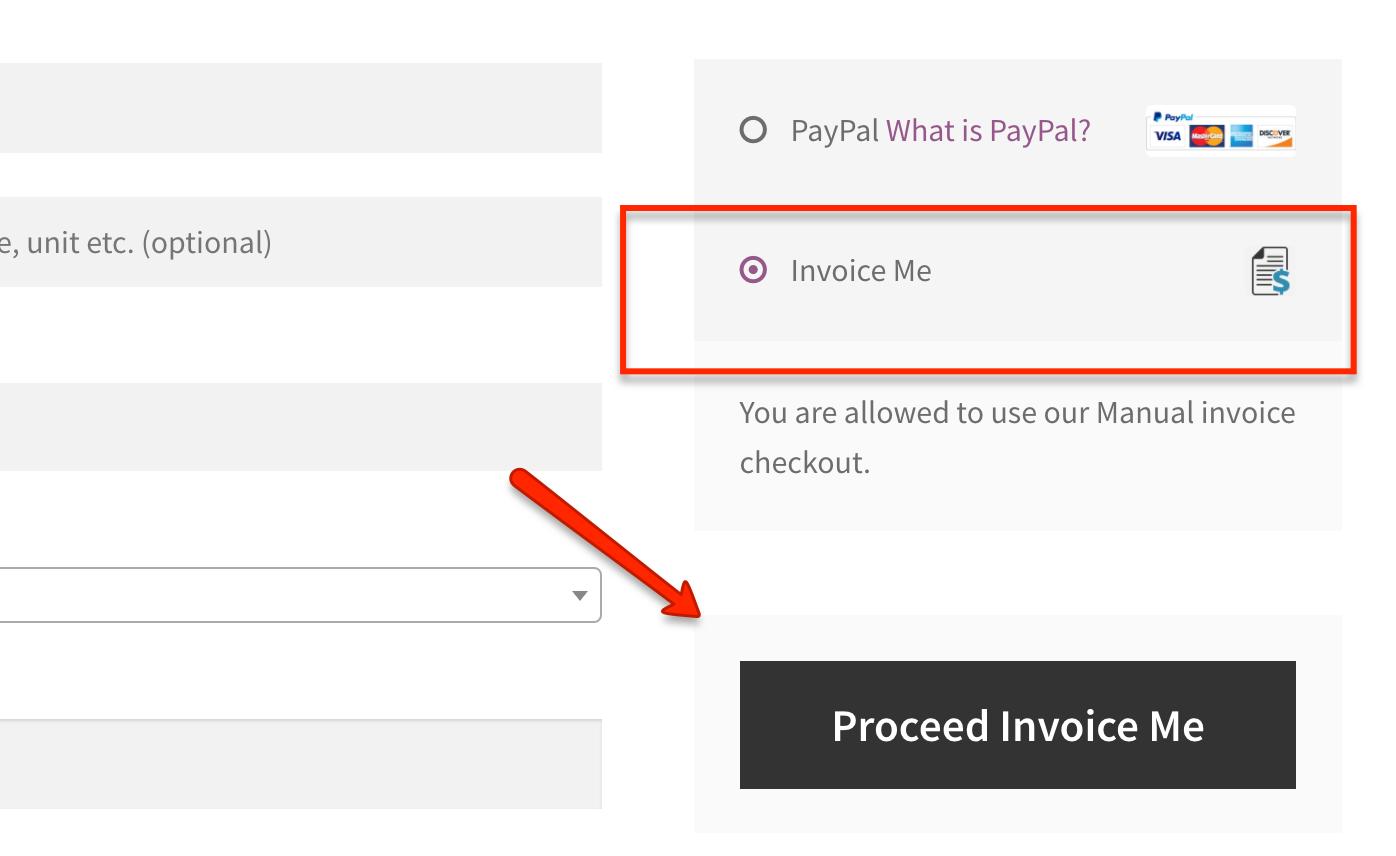The width and height of the screenshot is (1396, 856).
Task: Expand the dropdown select arrow
Action: coord(579,596)
